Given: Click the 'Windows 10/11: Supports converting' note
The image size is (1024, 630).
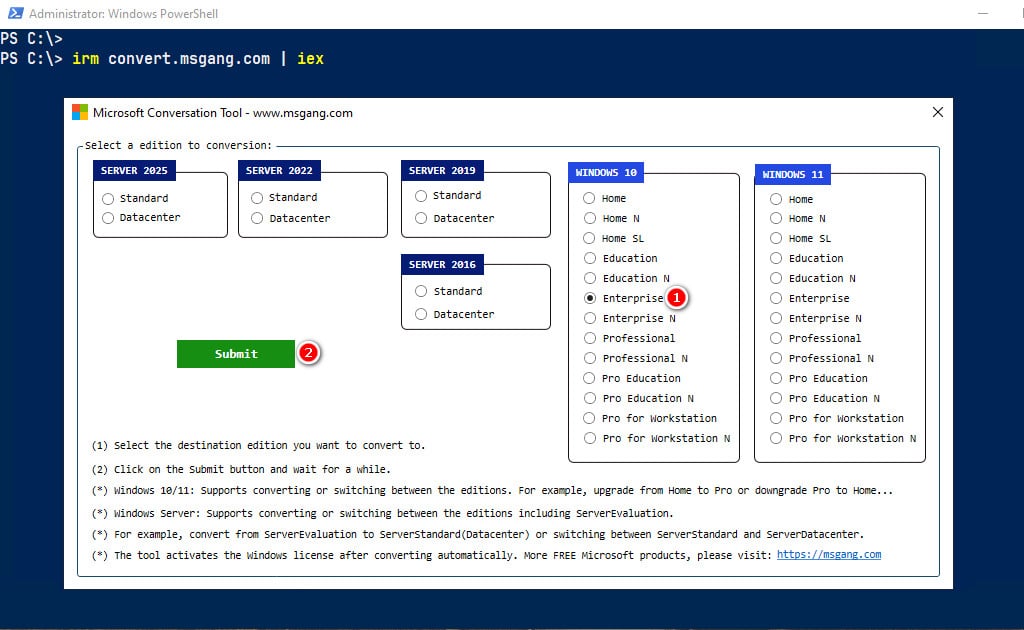Looking at the screenshot, I should (x=492, y=490).
